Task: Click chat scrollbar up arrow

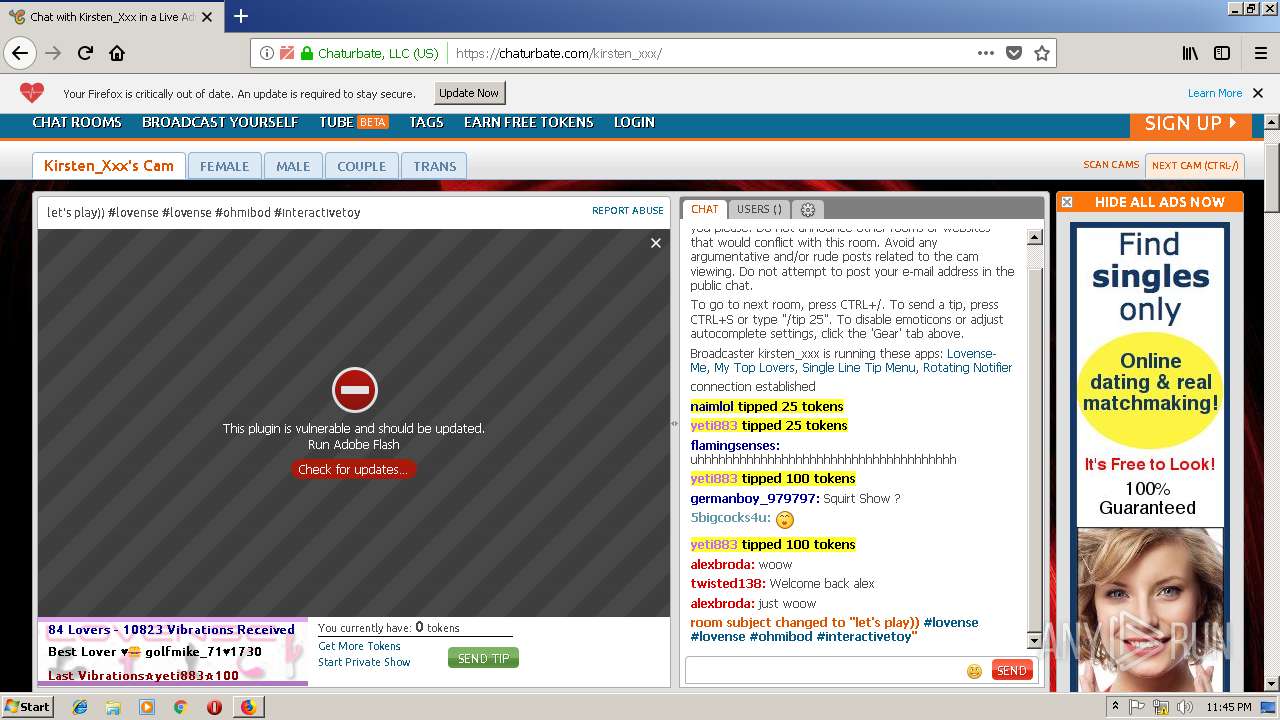Action: click(x=1035, y=237)
